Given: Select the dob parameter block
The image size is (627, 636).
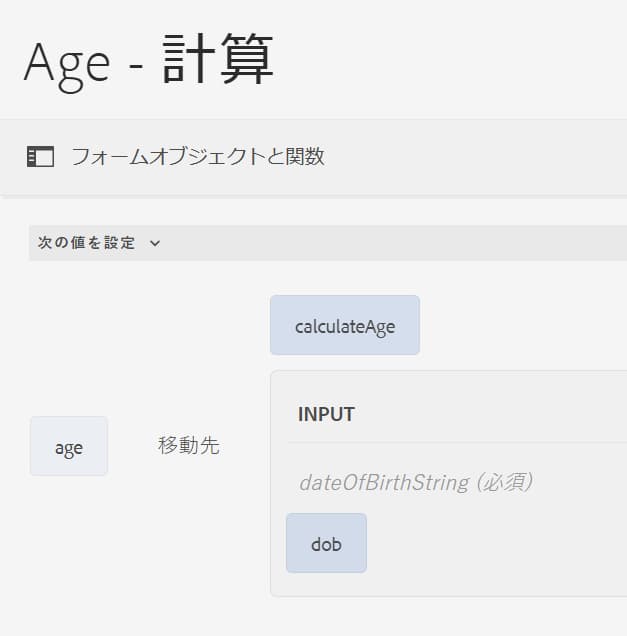Looking at the screenshot, I should (326, 543).
